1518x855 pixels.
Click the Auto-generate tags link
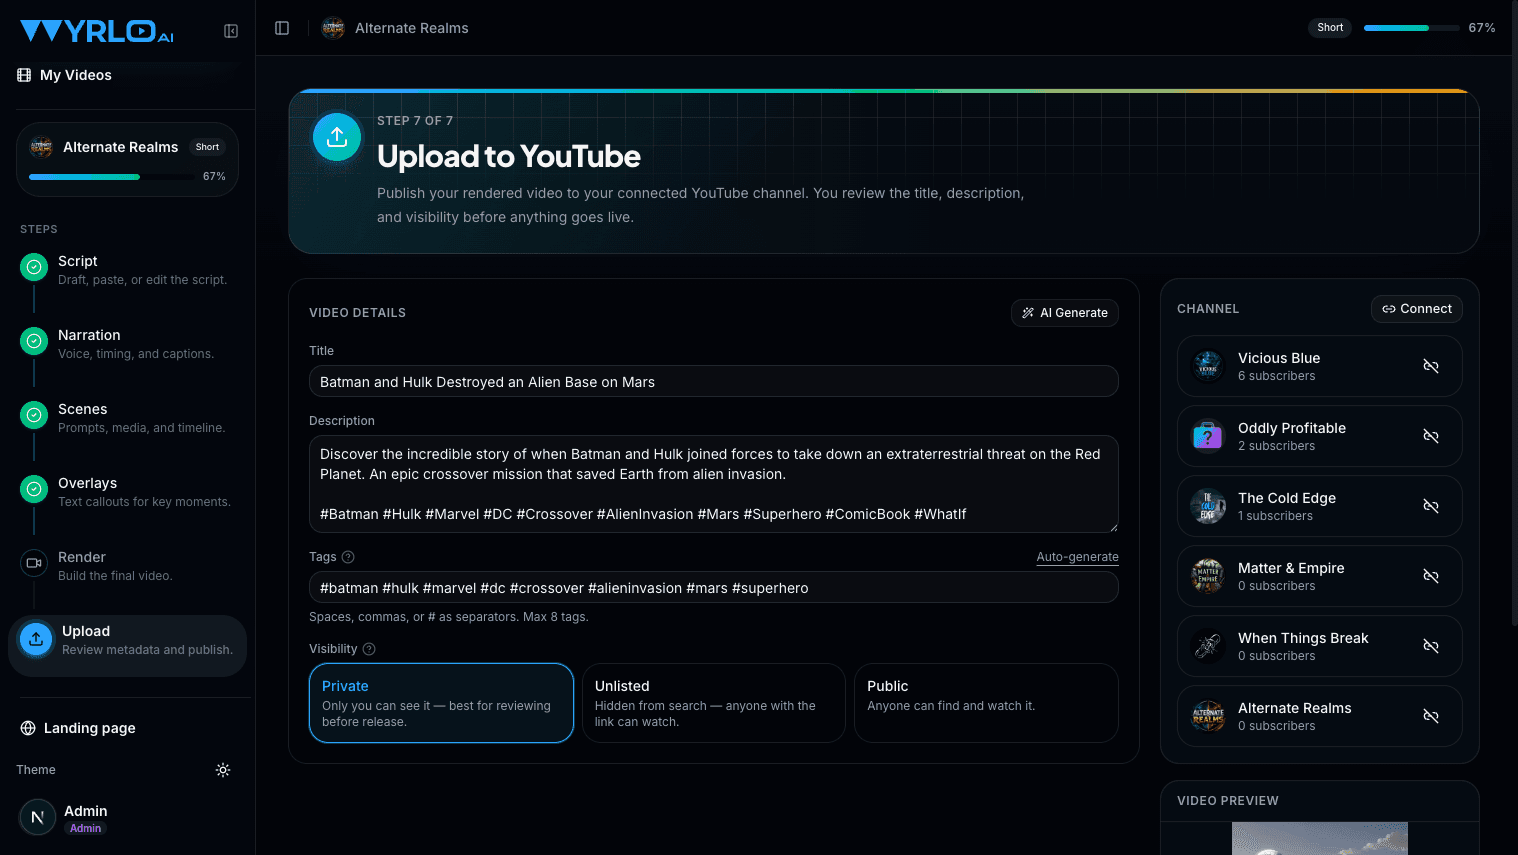coord(1077,557)
